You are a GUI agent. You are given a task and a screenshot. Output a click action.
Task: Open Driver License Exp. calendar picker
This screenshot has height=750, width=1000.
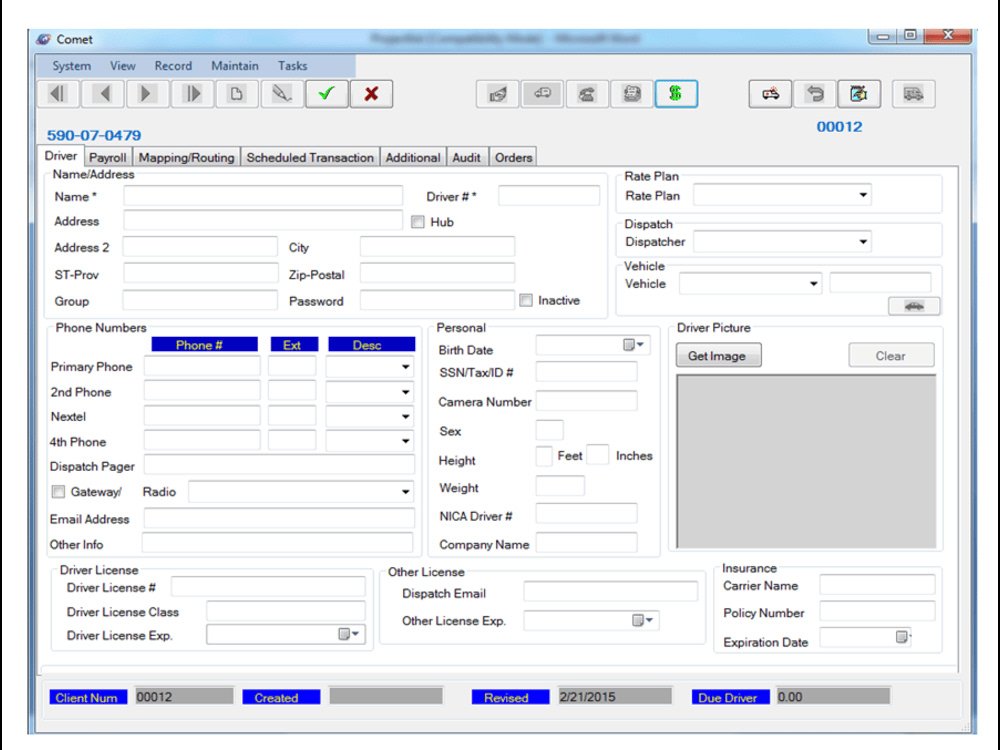(x=349, y=634)
